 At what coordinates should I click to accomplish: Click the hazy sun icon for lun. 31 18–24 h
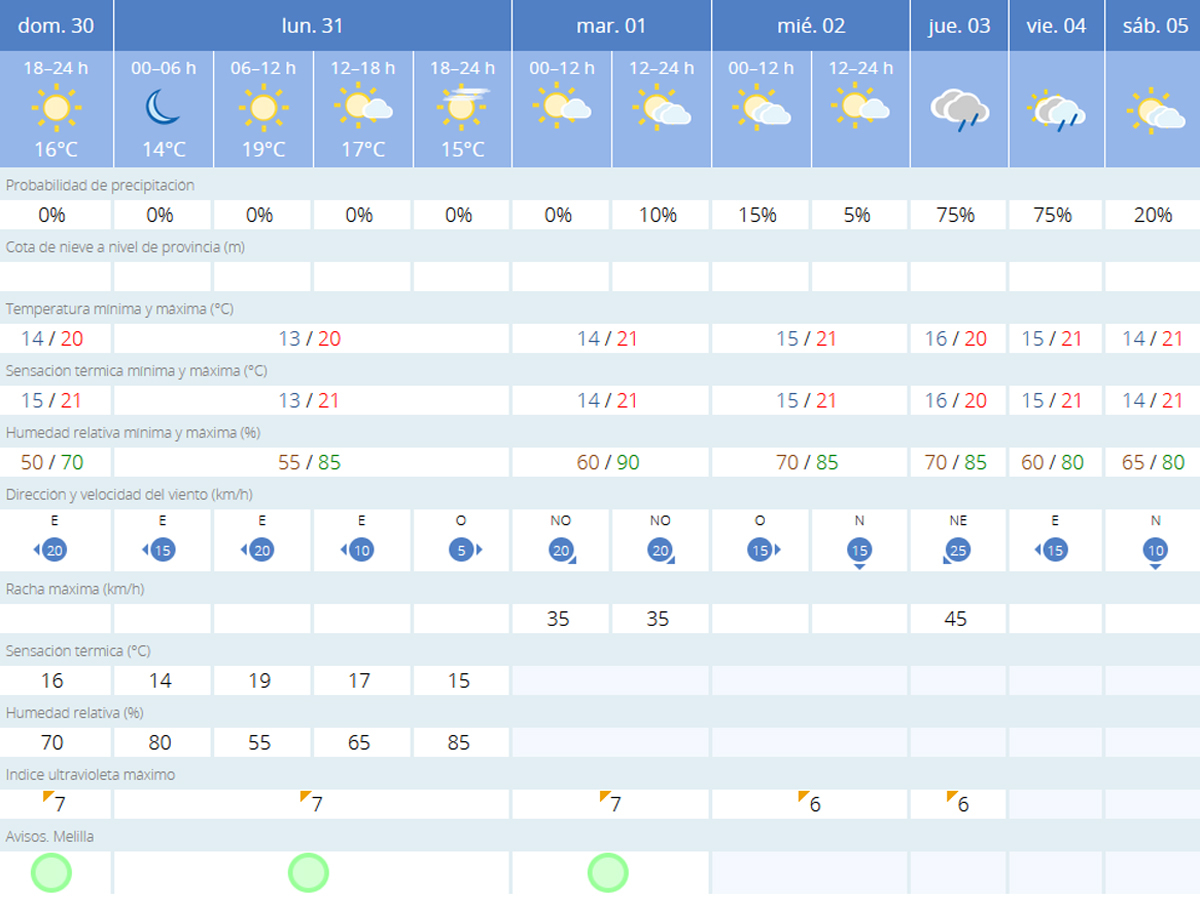pyautogui.click(x=463, y=106)
